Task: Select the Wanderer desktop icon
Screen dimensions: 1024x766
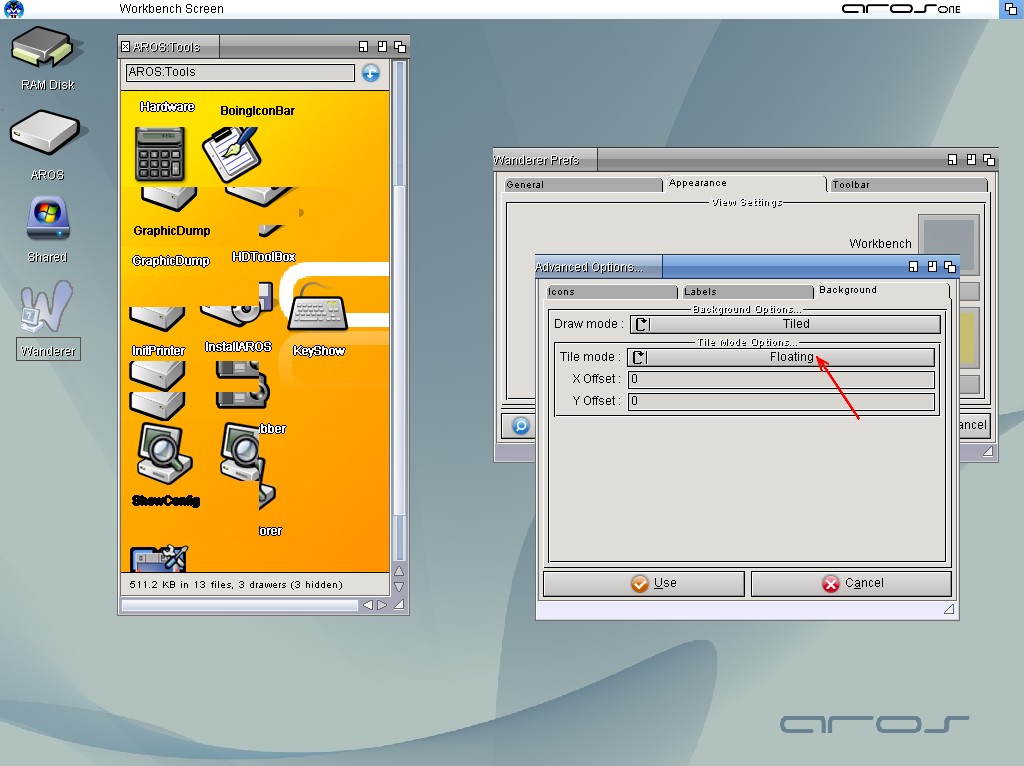Action: coord(46,308)
